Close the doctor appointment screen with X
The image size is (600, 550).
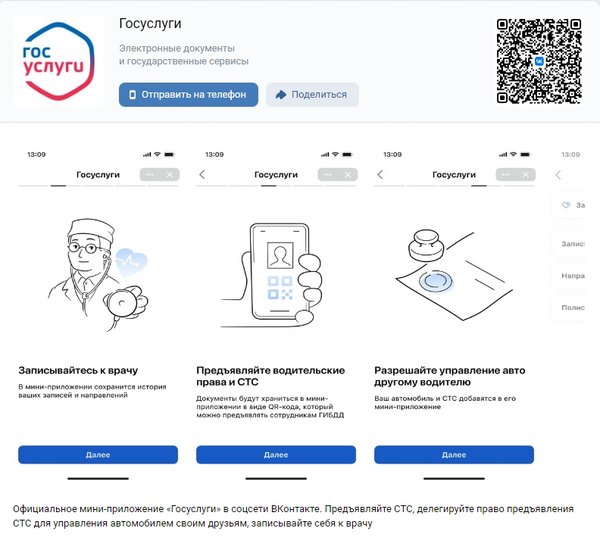click(170, 175)
